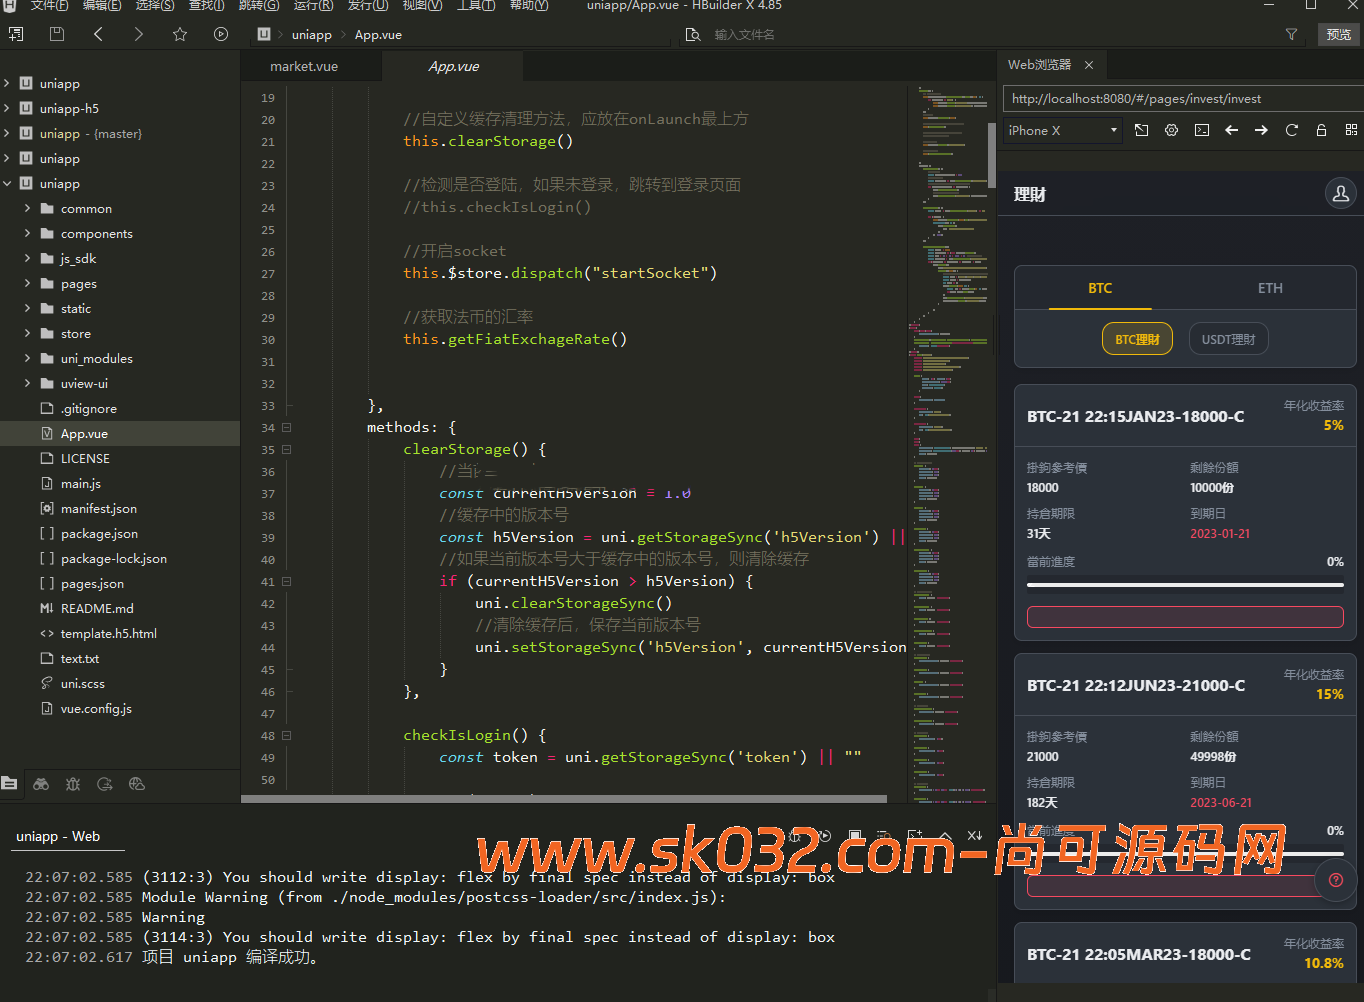Open the iPhone X device dropdown

1062,130
